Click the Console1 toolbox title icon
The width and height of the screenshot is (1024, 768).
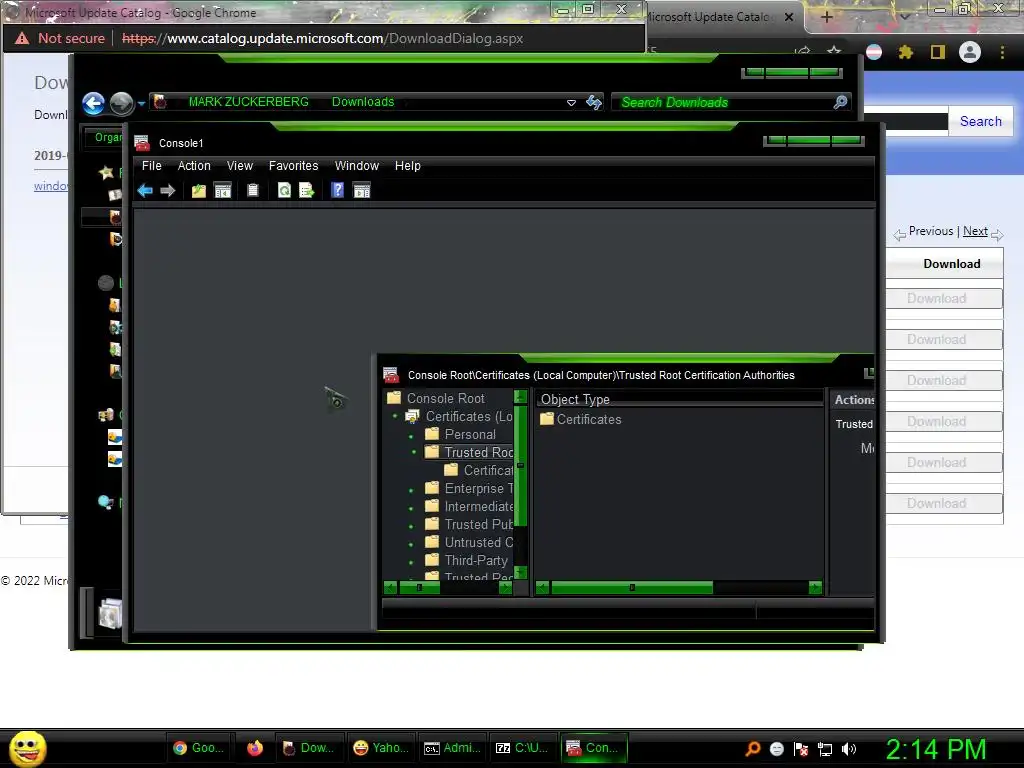click(x=142, y=143)
